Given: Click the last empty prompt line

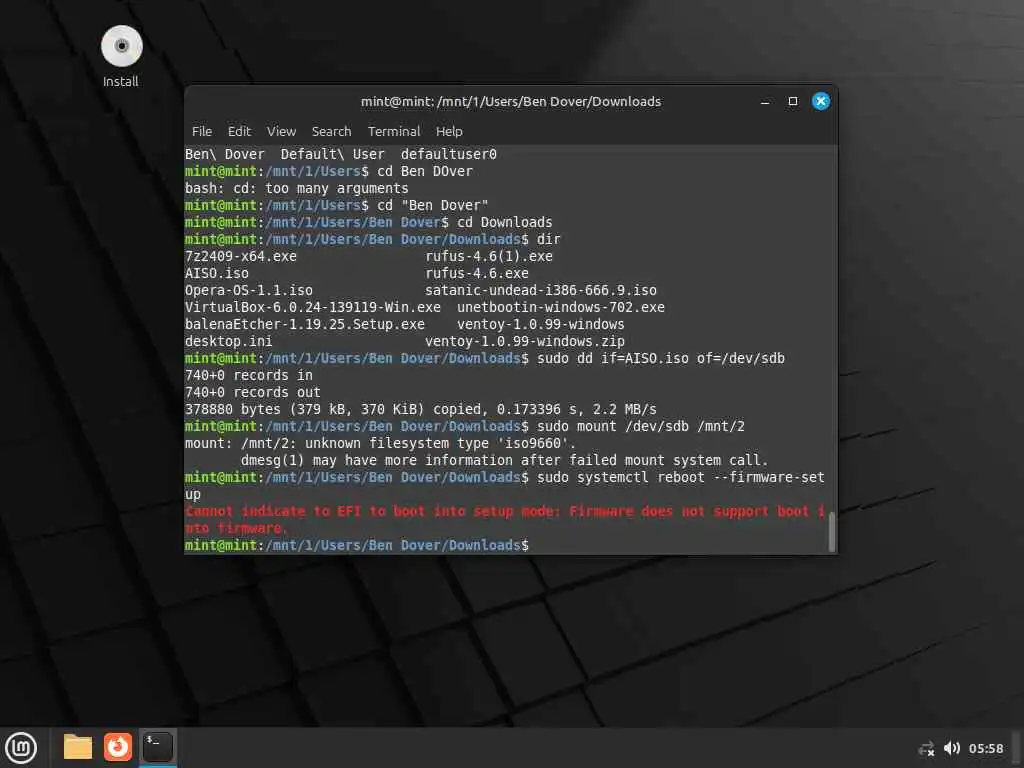Looking at the screenshot, I should pyautogui.click(x=357, y=545).
